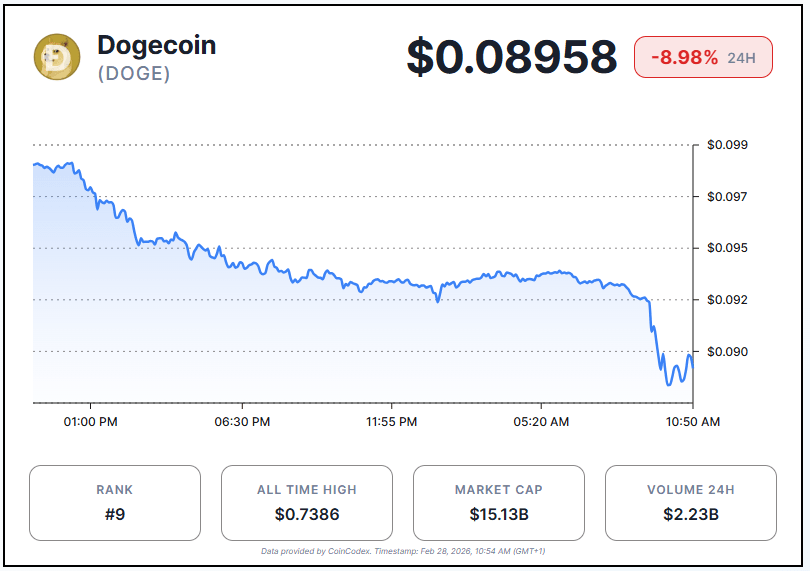810x571 pixels.
Task: Click the $0.092 price axis label
Action: (x=727, y=300)
